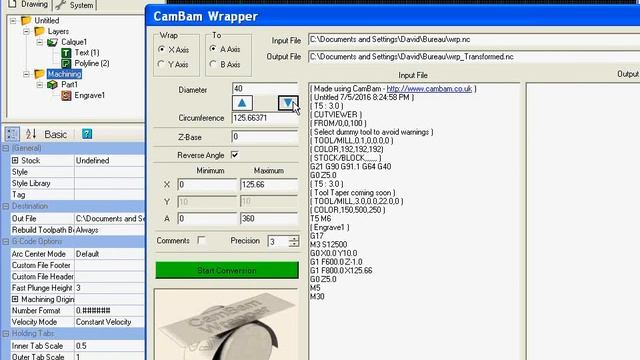Click the Z-Base input field
Image resolution: width=640 pixels, height=360 pixels.
pyautogui.click(x=265, y=137)
